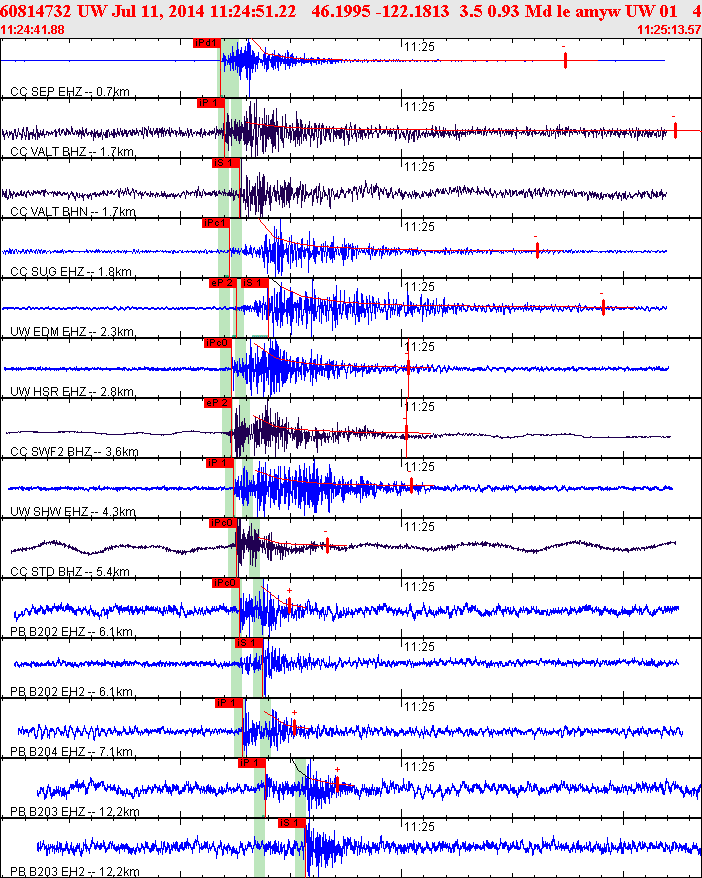
Task: Click the 'UW SHW EHZ -- 4.3km' station label
Action: [x=73, y=511]
